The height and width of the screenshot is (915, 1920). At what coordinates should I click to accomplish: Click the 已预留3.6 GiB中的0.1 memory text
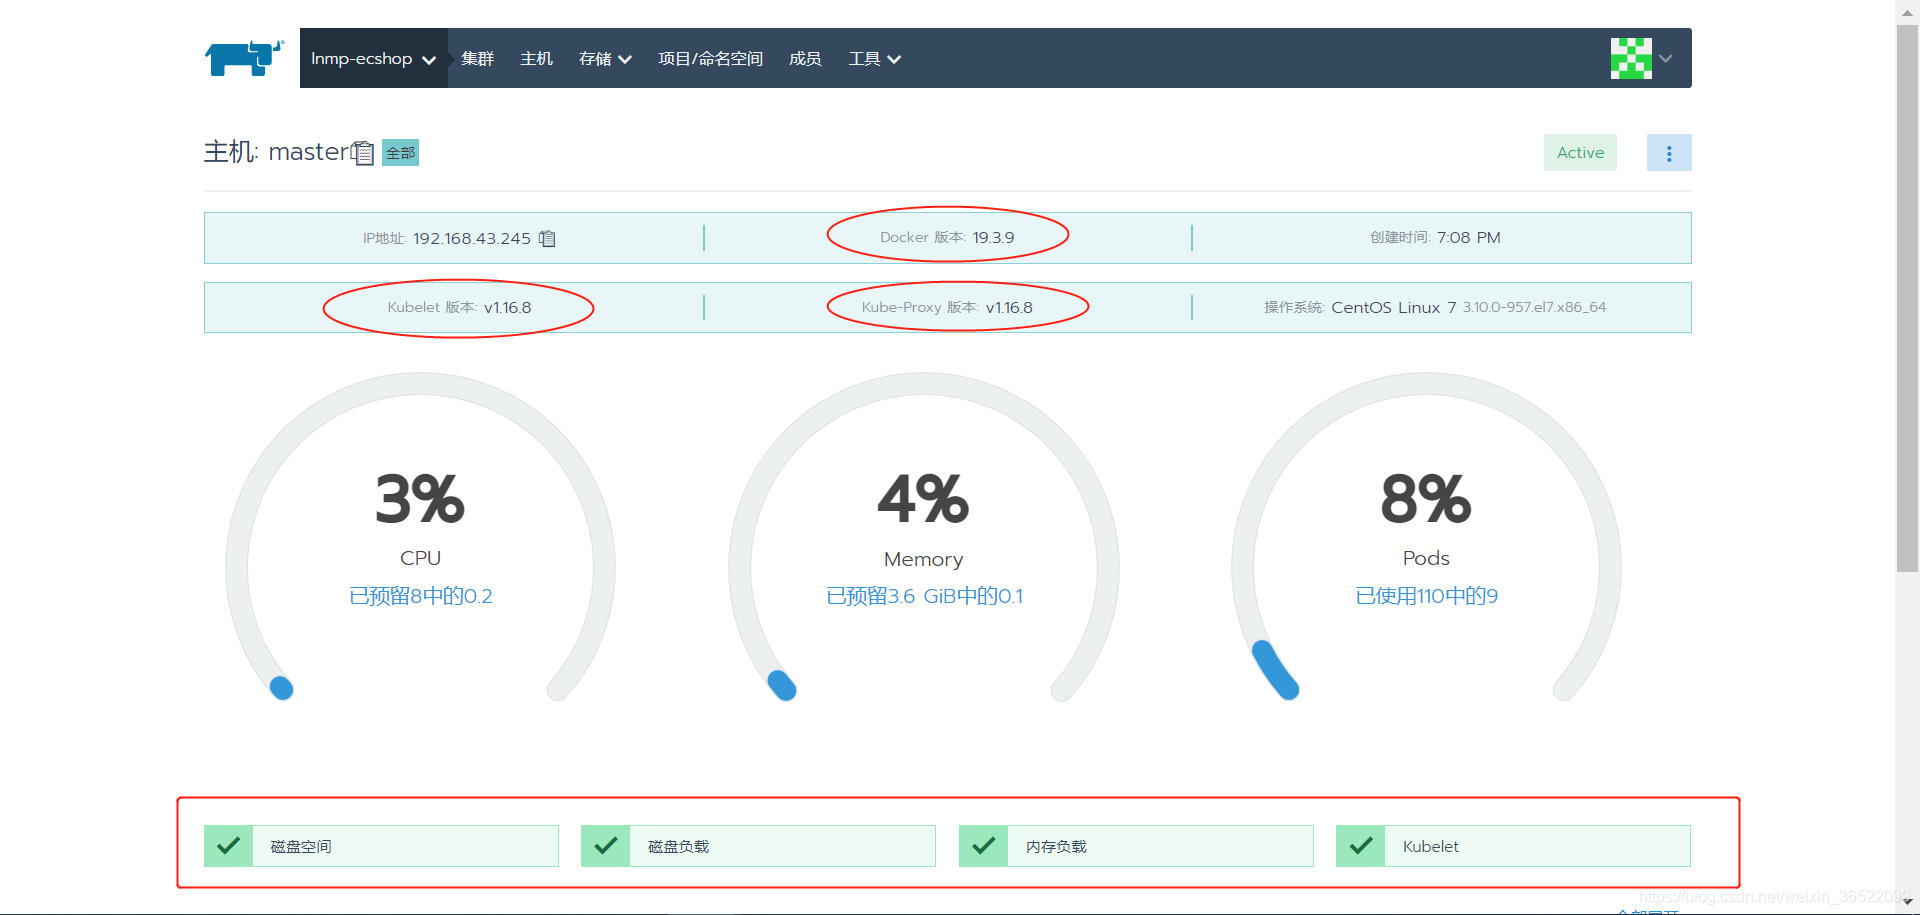924,596
